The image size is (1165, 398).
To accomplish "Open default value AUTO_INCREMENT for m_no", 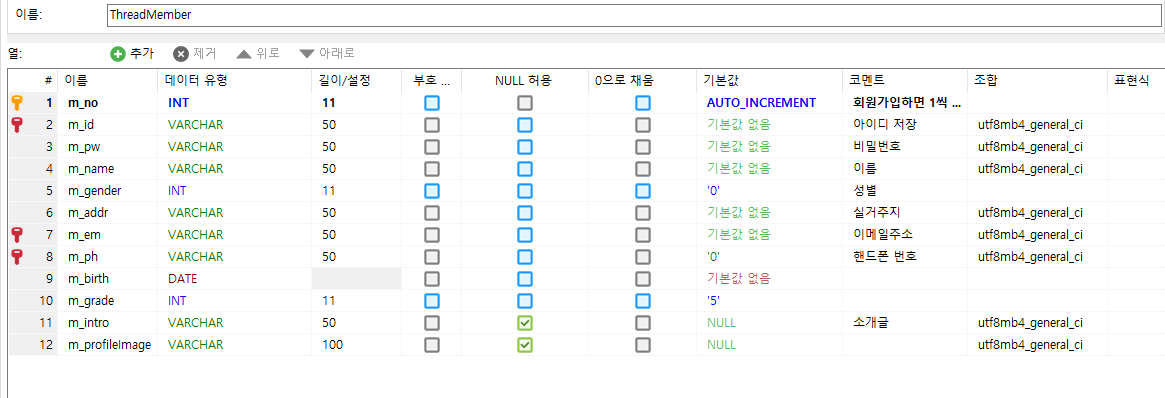I will coord(761,102).
